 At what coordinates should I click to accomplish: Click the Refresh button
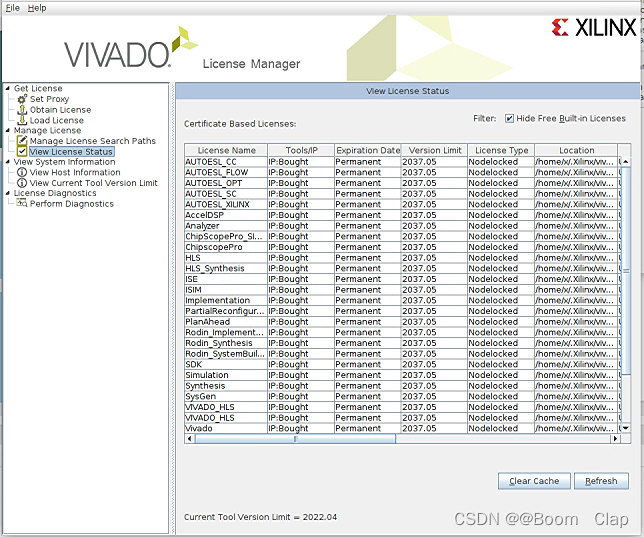coord(601,481)
